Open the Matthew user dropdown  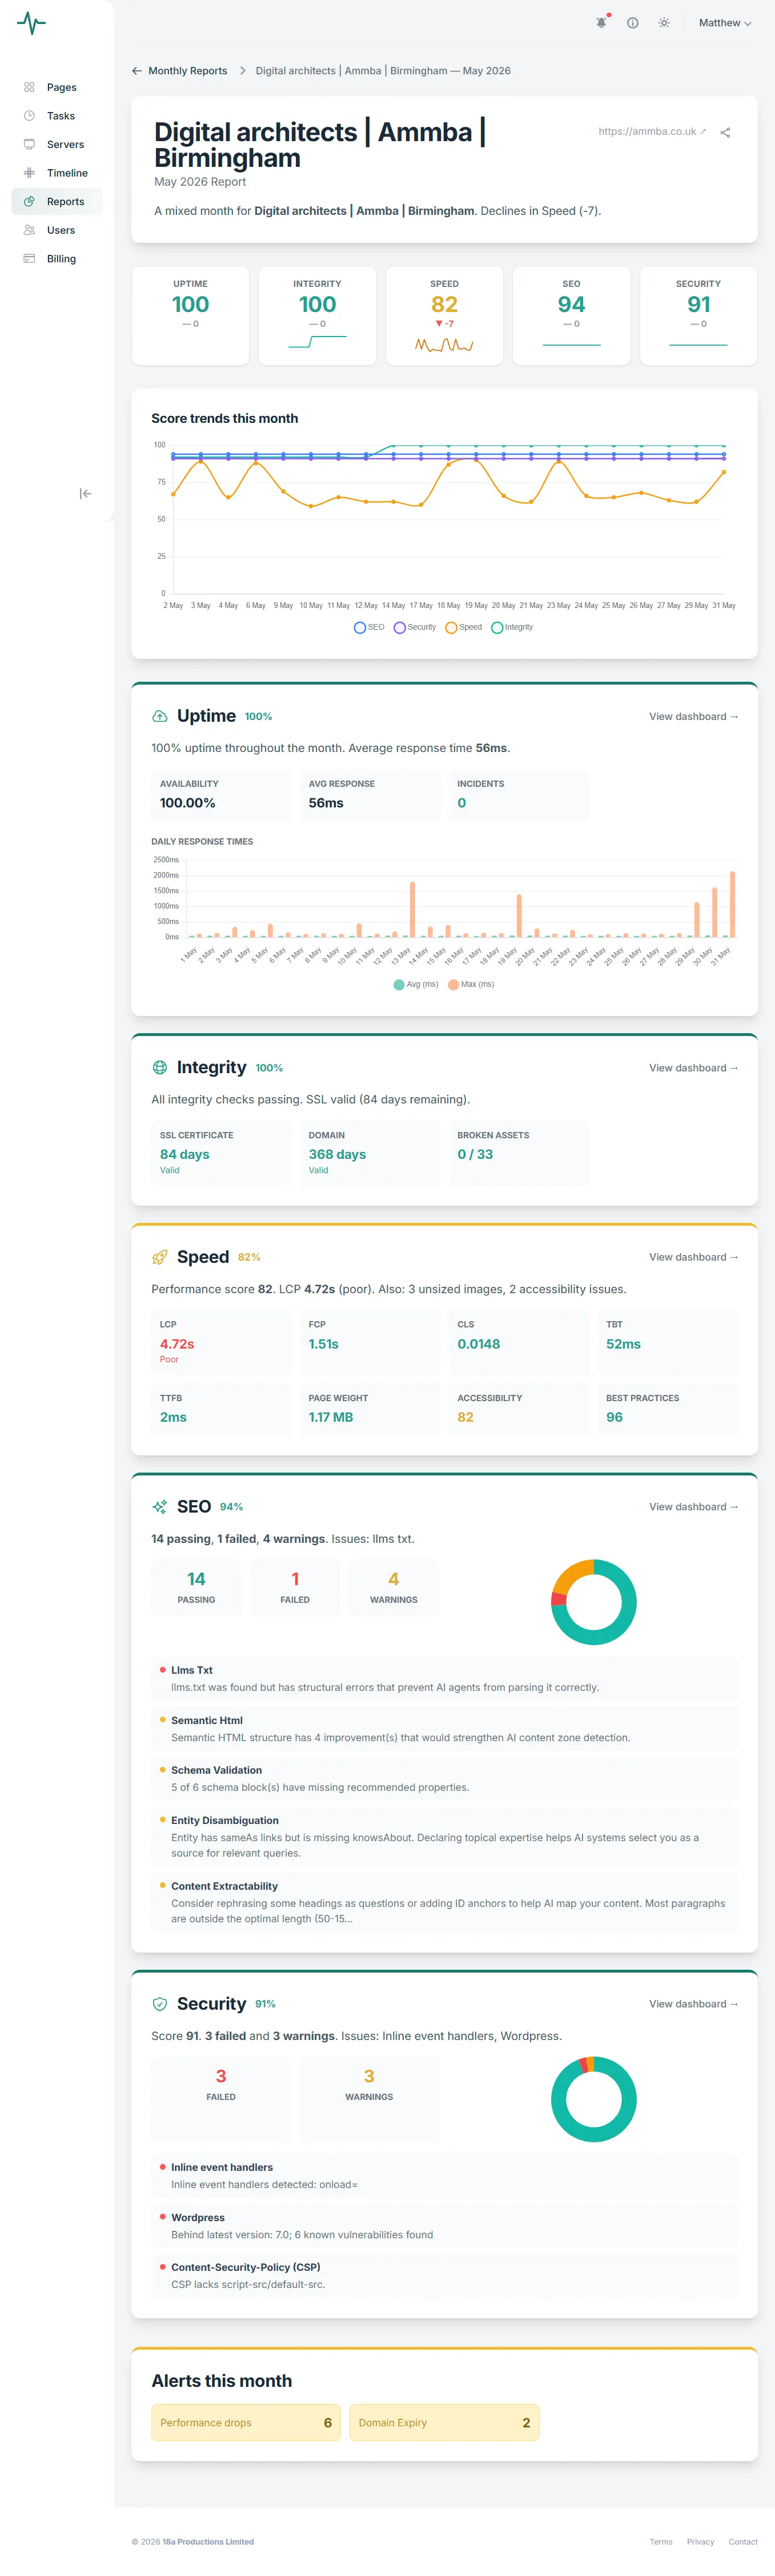pos(725,23)
